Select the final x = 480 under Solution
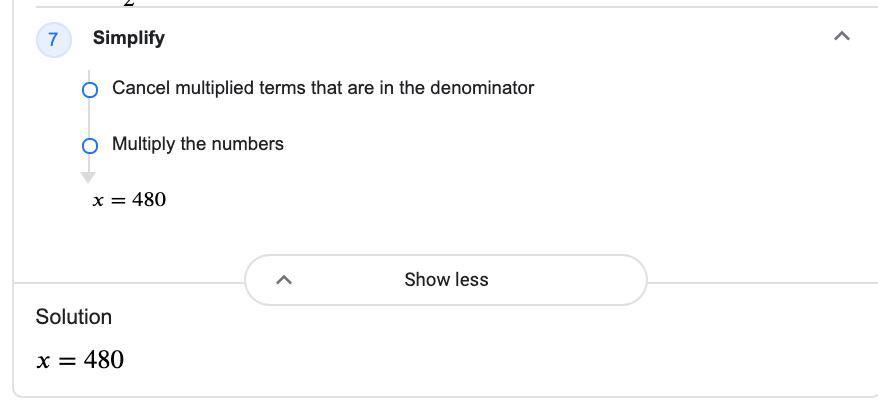 (80, 360)
